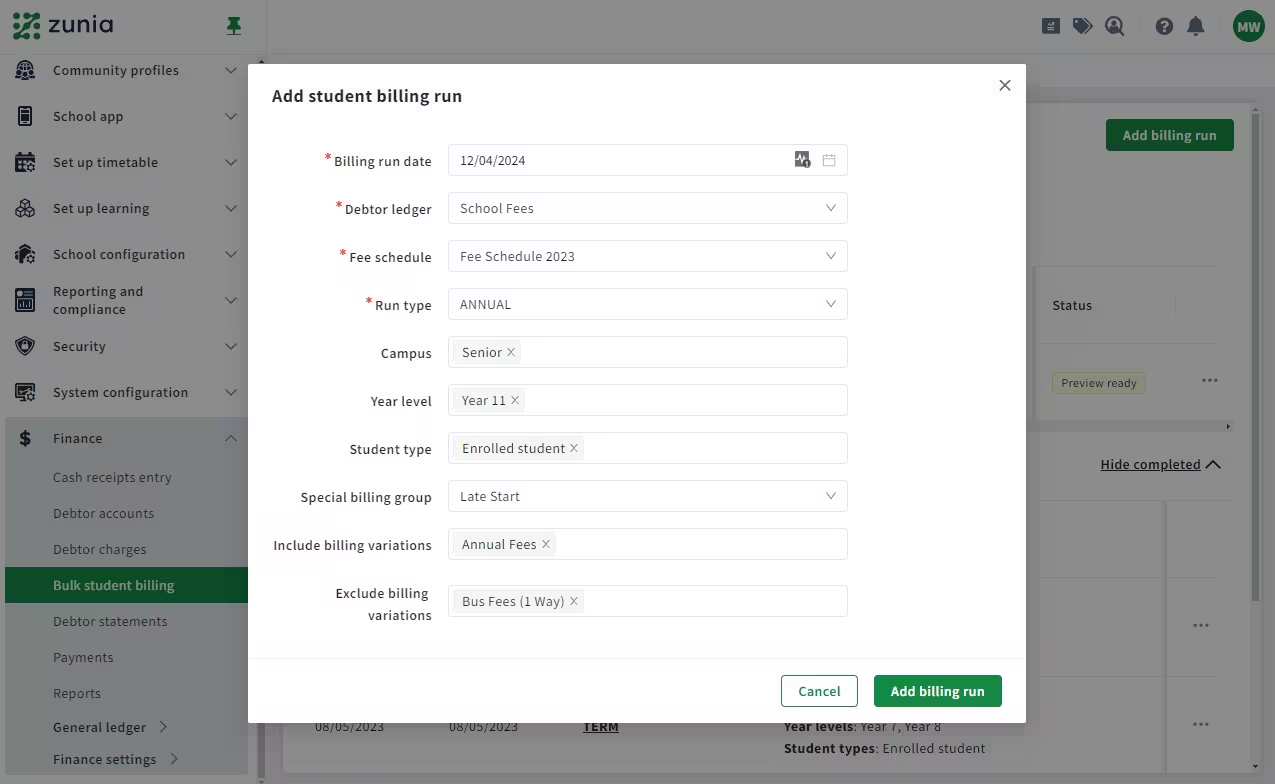Click the Billing run date field
The width and height of the screenshot is (1275, 784).
pos(648,160)
